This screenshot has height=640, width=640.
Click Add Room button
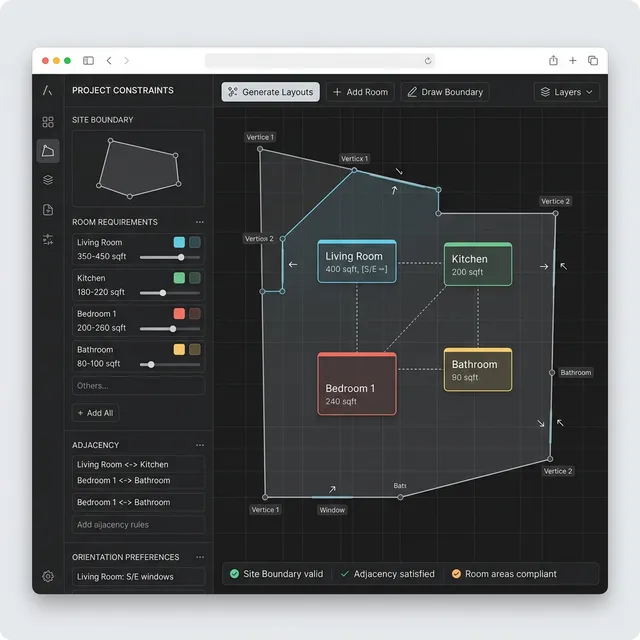tap(360, 92)
